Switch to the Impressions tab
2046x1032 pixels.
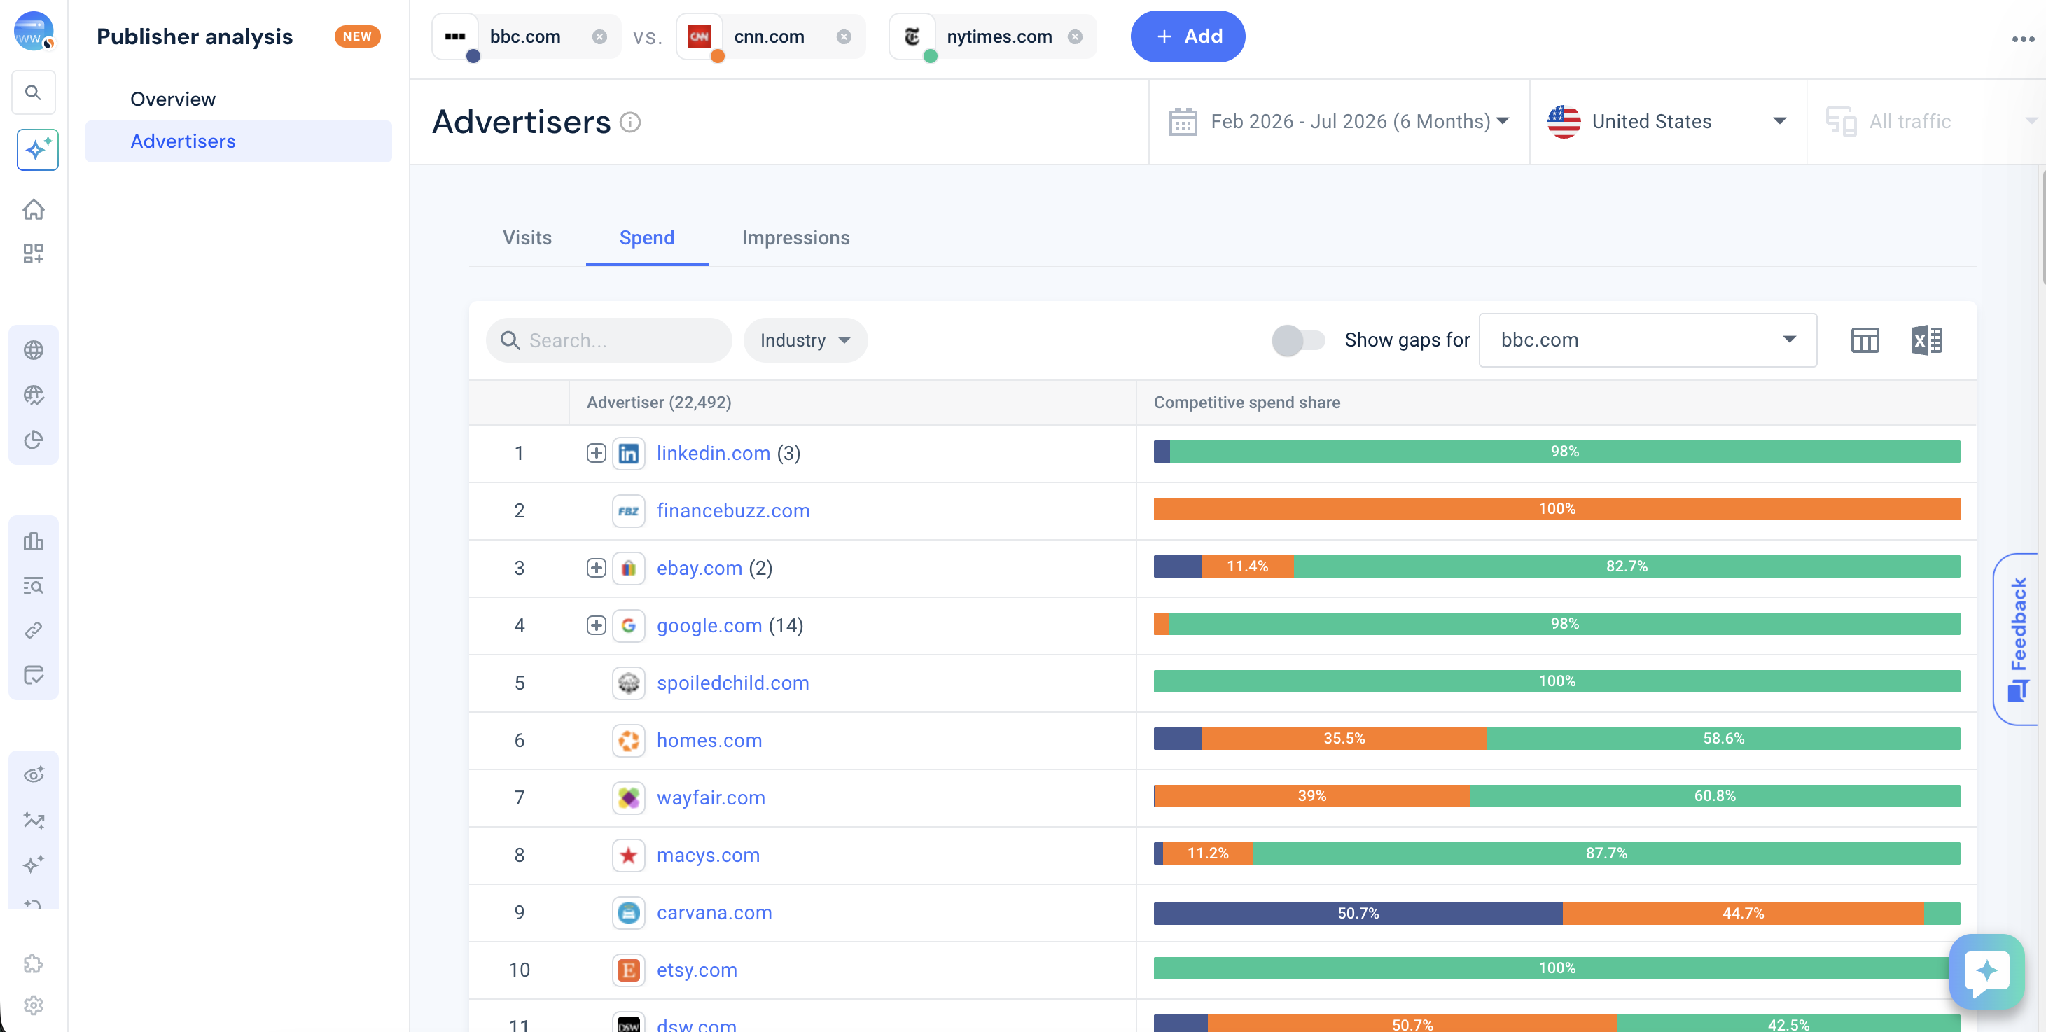[796, 238]
